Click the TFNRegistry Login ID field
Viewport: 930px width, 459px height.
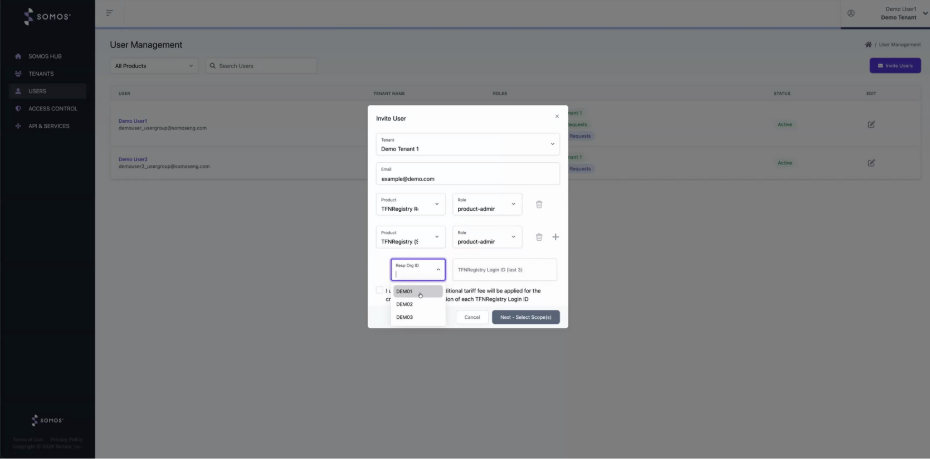click(x=505, y=270)
